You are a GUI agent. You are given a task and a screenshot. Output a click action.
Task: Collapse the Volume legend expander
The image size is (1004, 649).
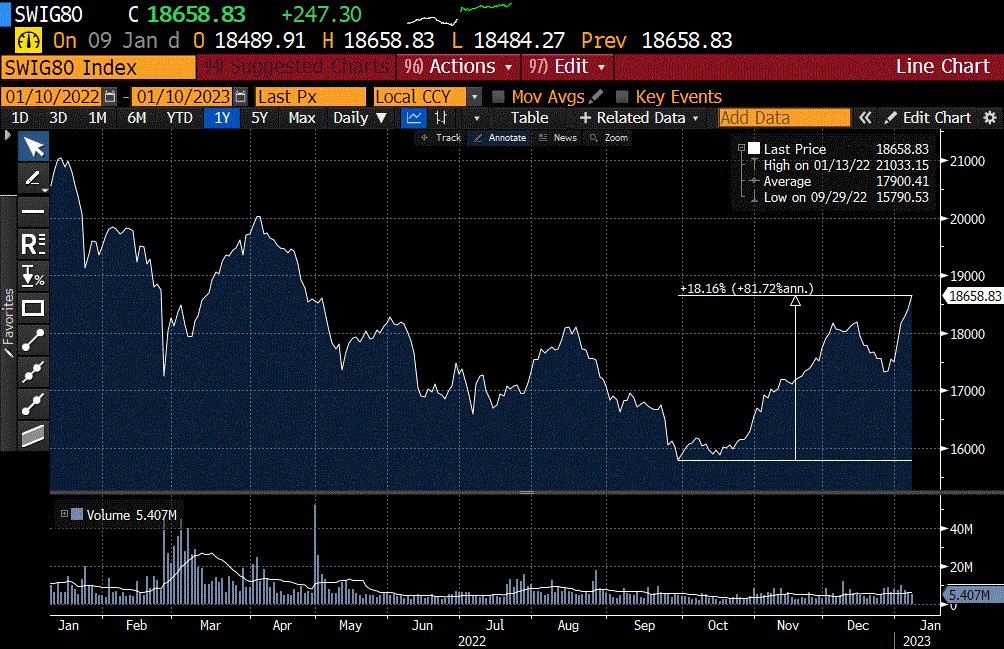click(64, 513)
